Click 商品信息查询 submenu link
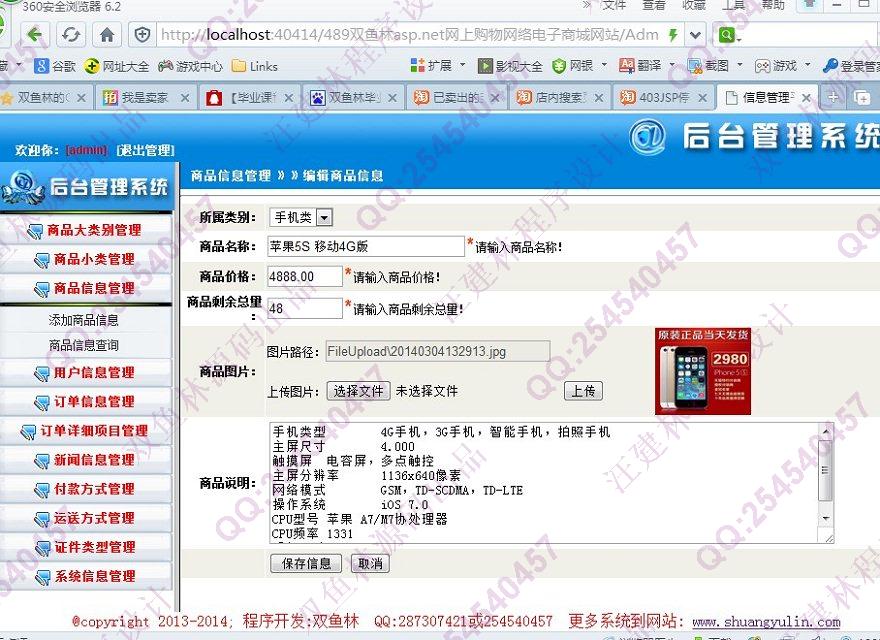Image resolution: width=880 pixels, height=640 pixels. (83, 345)
